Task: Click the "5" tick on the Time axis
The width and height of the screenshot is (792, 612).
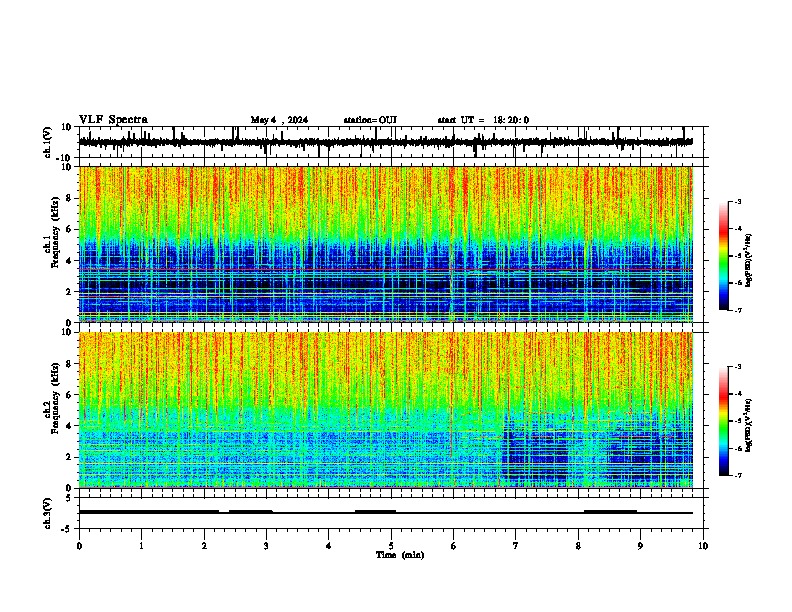Action: [x=391, y=546]
